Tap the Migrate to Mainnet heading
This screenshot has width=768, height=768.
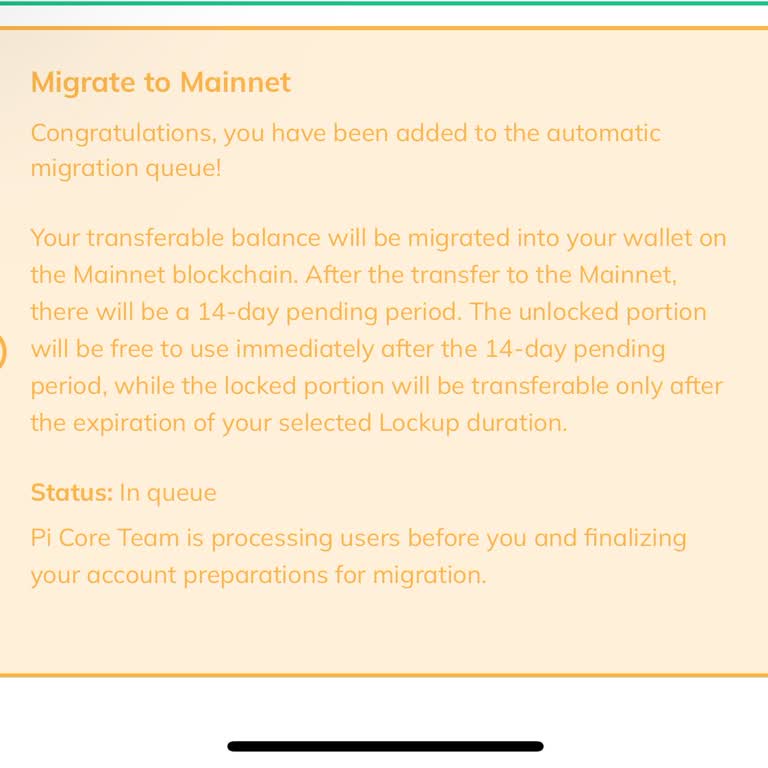pyautogui.click(x=160, y=82)
